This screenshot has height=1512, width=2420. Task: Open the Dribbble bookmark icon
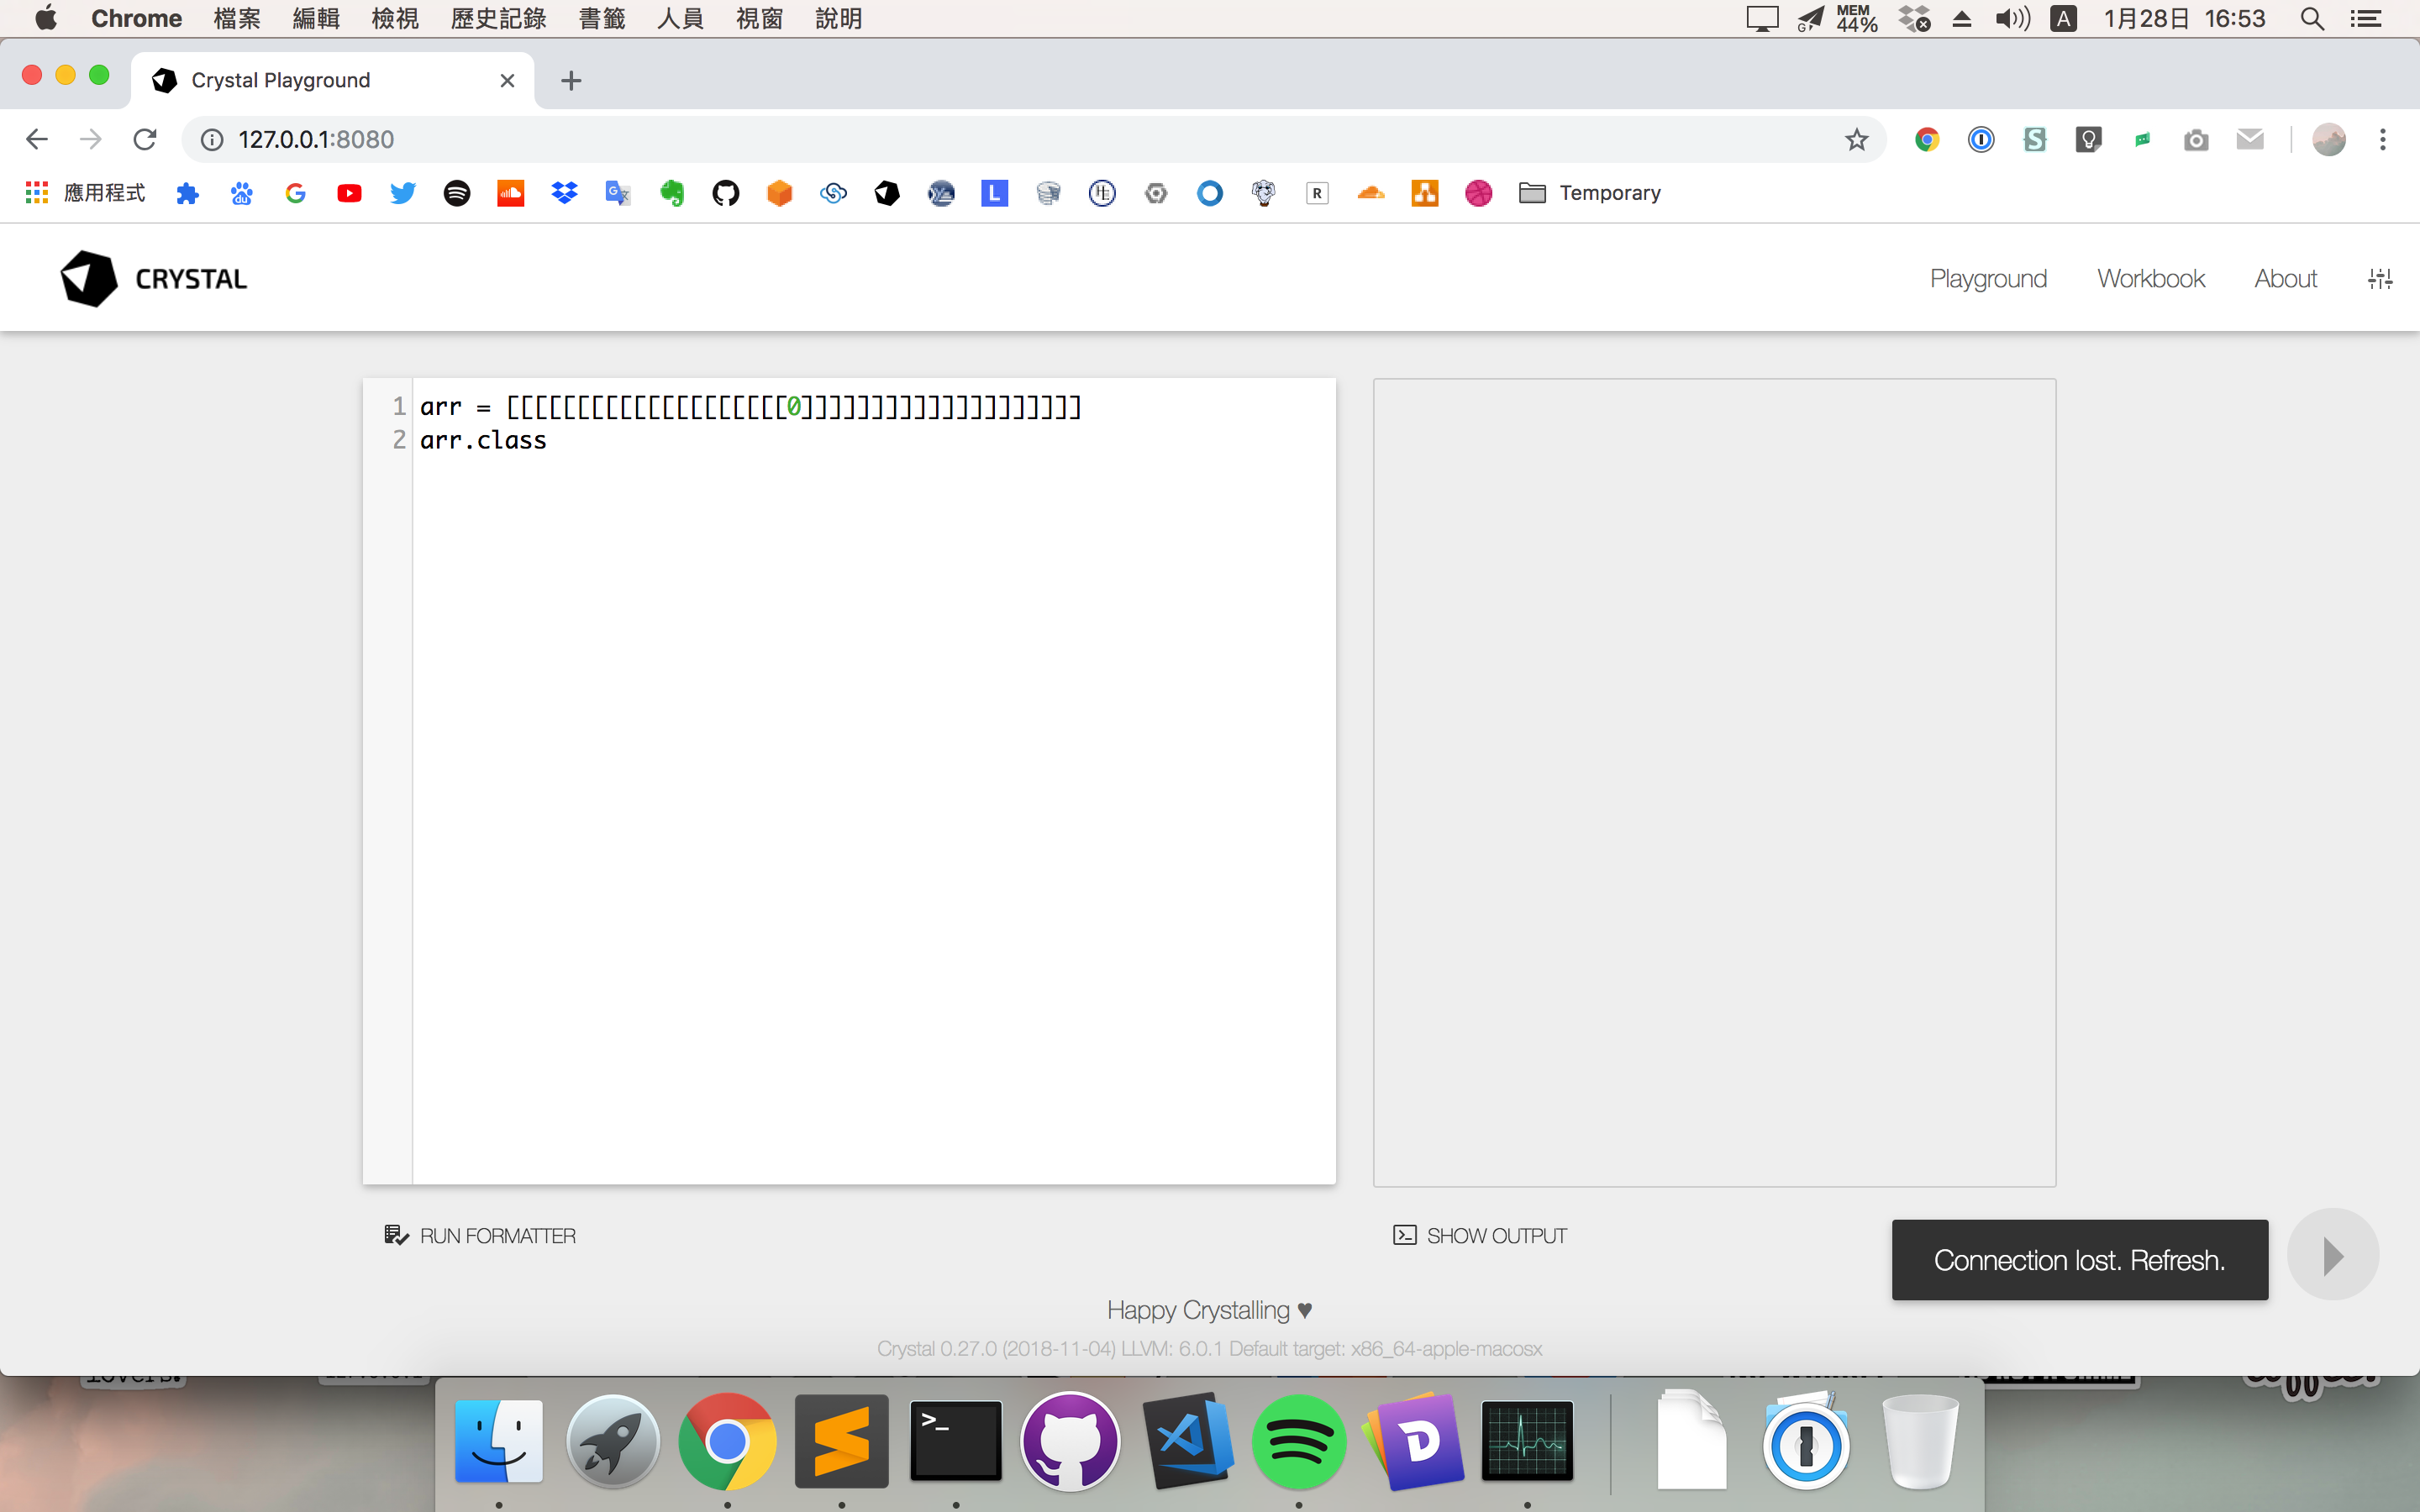pos(1479,193)
